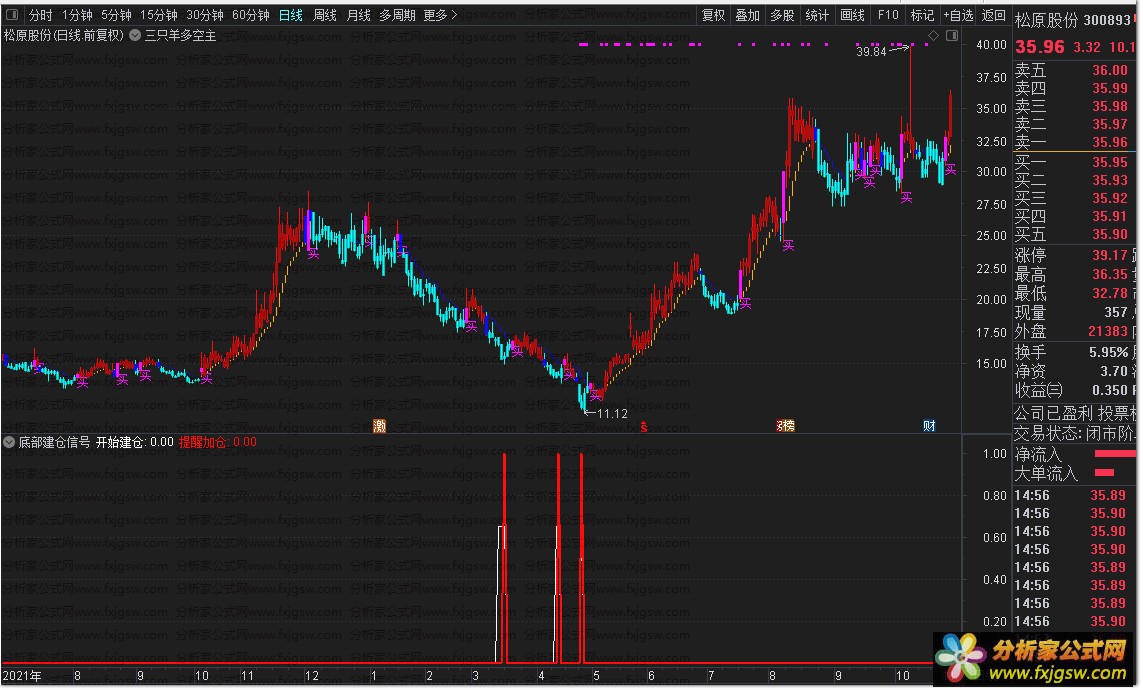
Task: Click the 2021年 label on time axis
Action: click(22, 676)
